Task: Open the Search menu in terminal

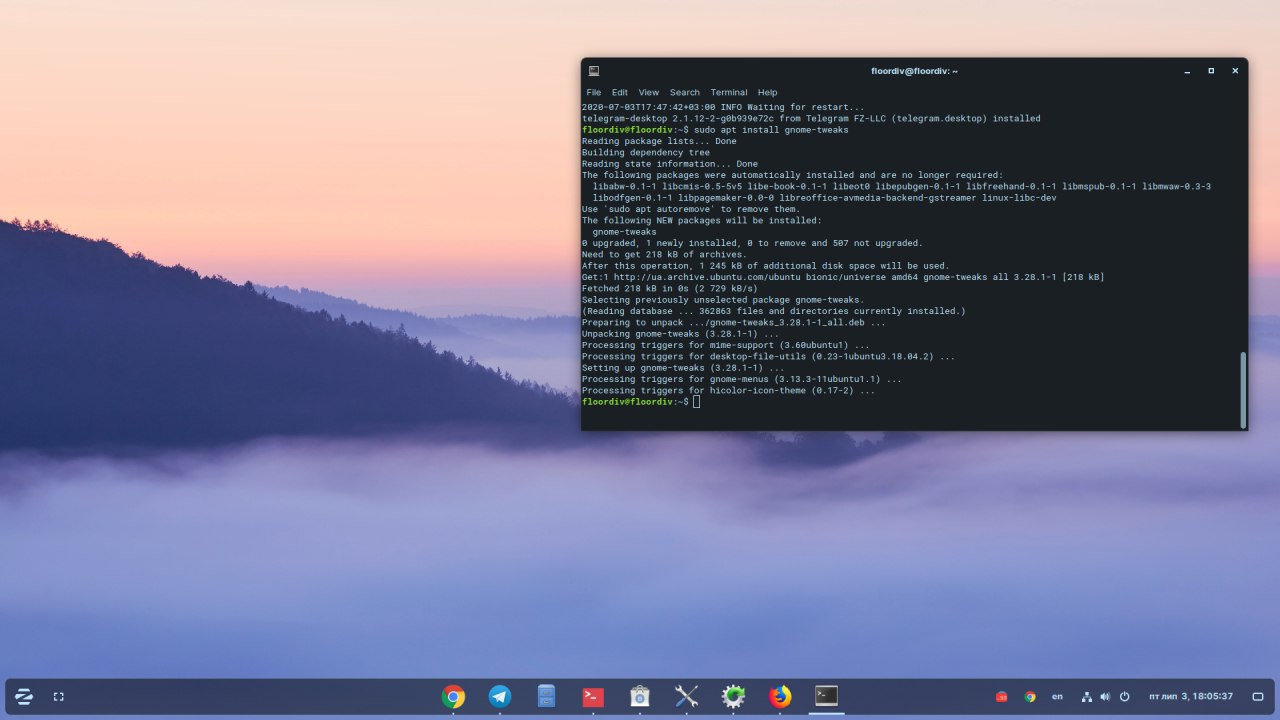Action: 685,92
